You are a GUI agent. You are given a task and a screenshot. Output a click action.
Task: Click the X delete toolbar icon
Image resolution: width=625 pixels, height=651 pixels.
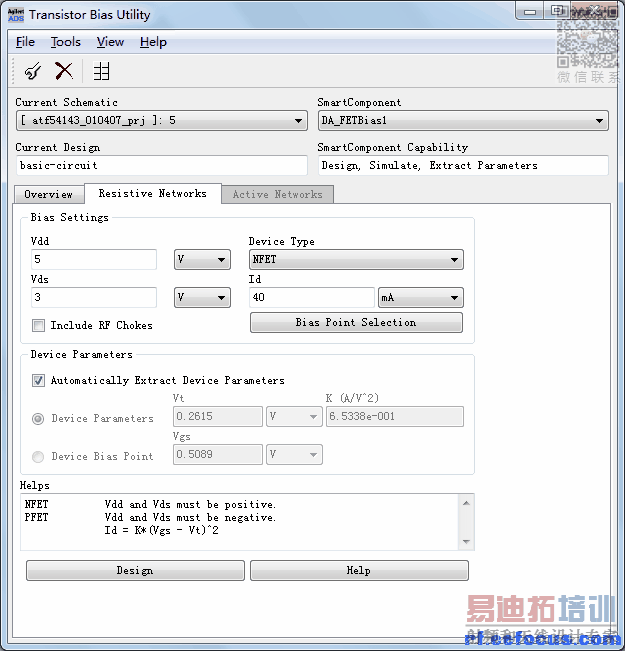pyautogui.click(x=64, y=71)
